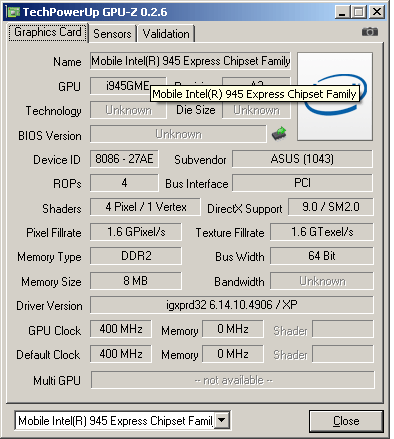Click the Memory Type value DDR2
This screenshot has height=439, width=394.
coord(136,256)
